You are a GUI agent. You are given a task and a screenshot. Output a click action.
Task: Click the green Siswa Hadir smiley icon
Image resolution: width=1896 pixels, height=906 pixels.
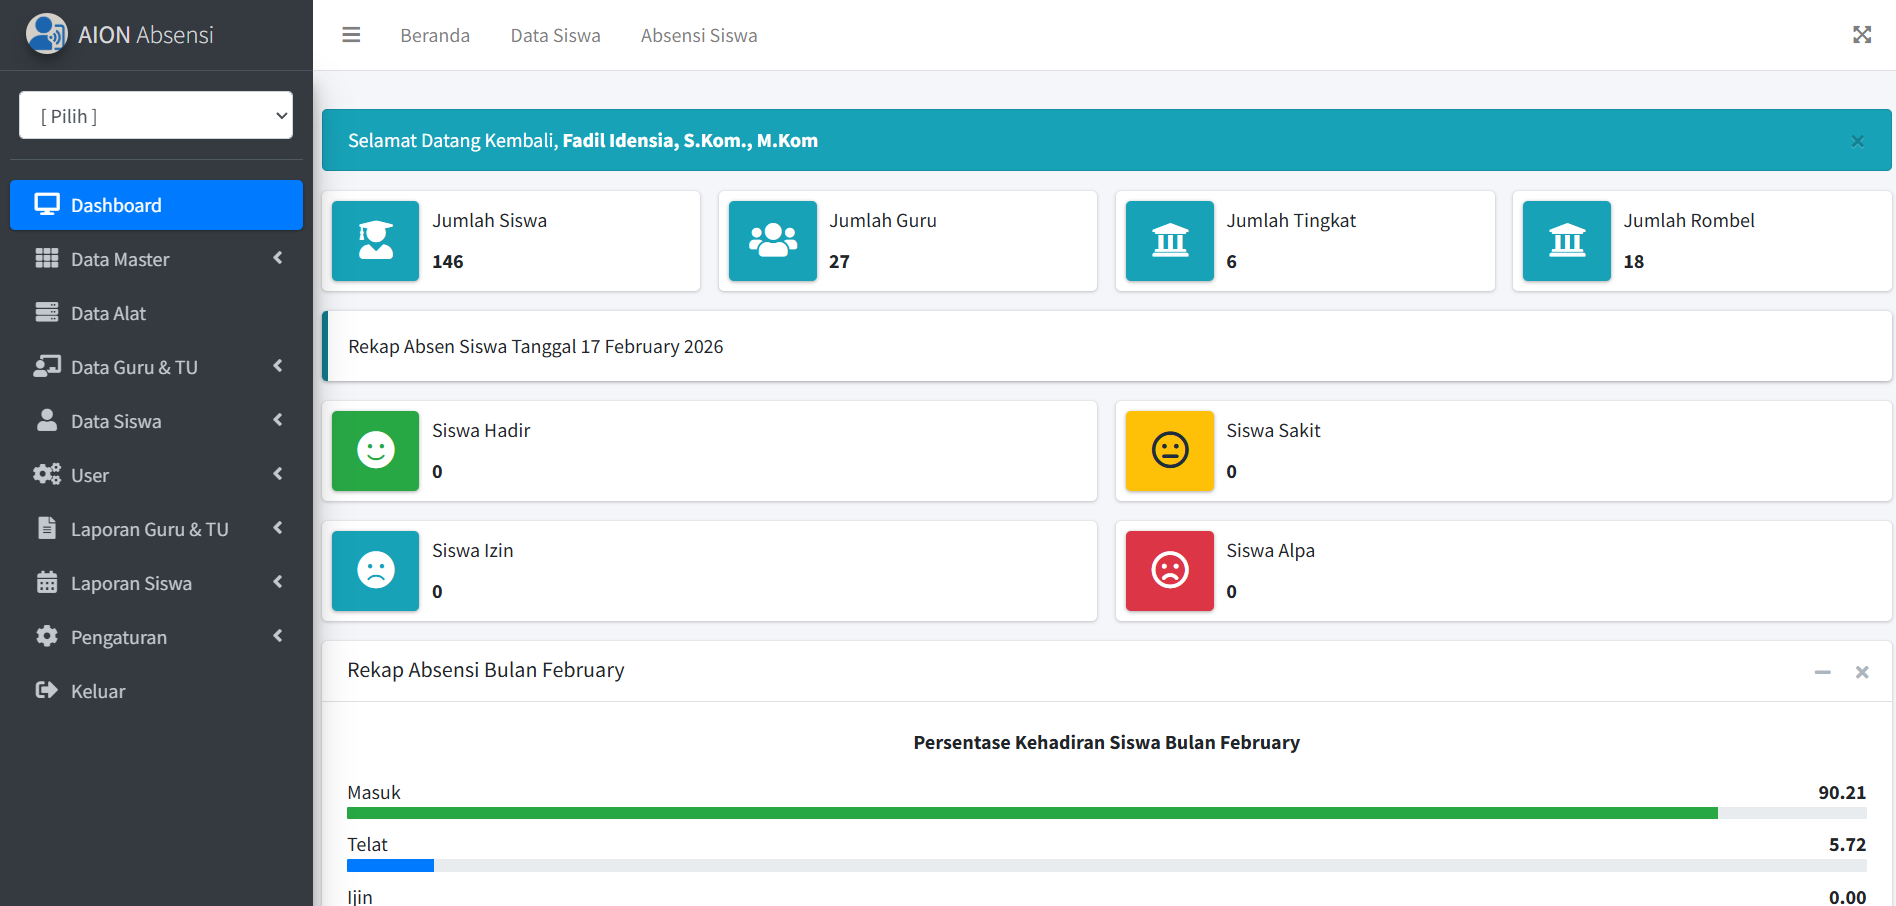tap(375, 451)
